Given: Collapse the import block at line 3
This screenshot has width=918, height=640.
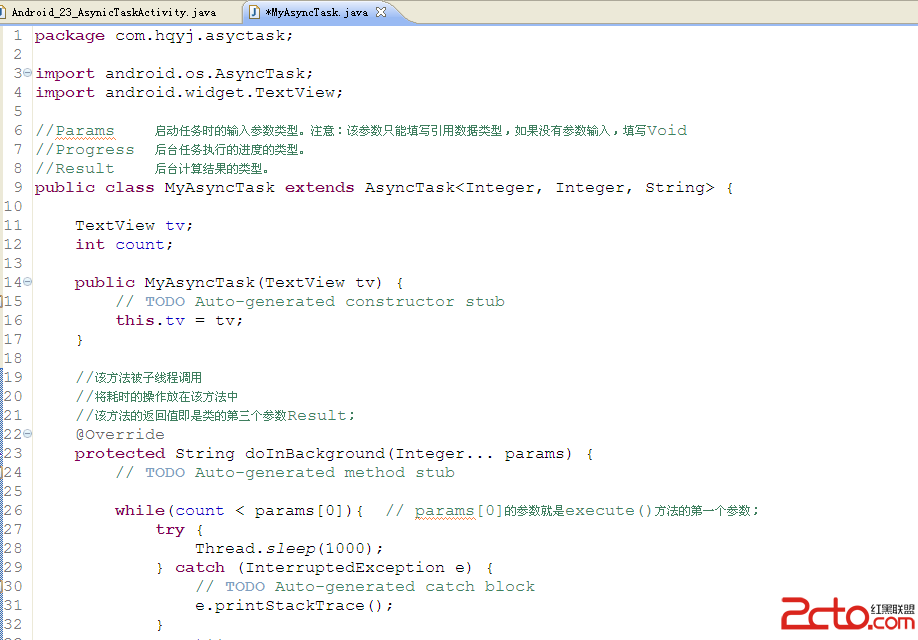Looking at the screenshot, I should pyautogui.click(x=28, y=73).
